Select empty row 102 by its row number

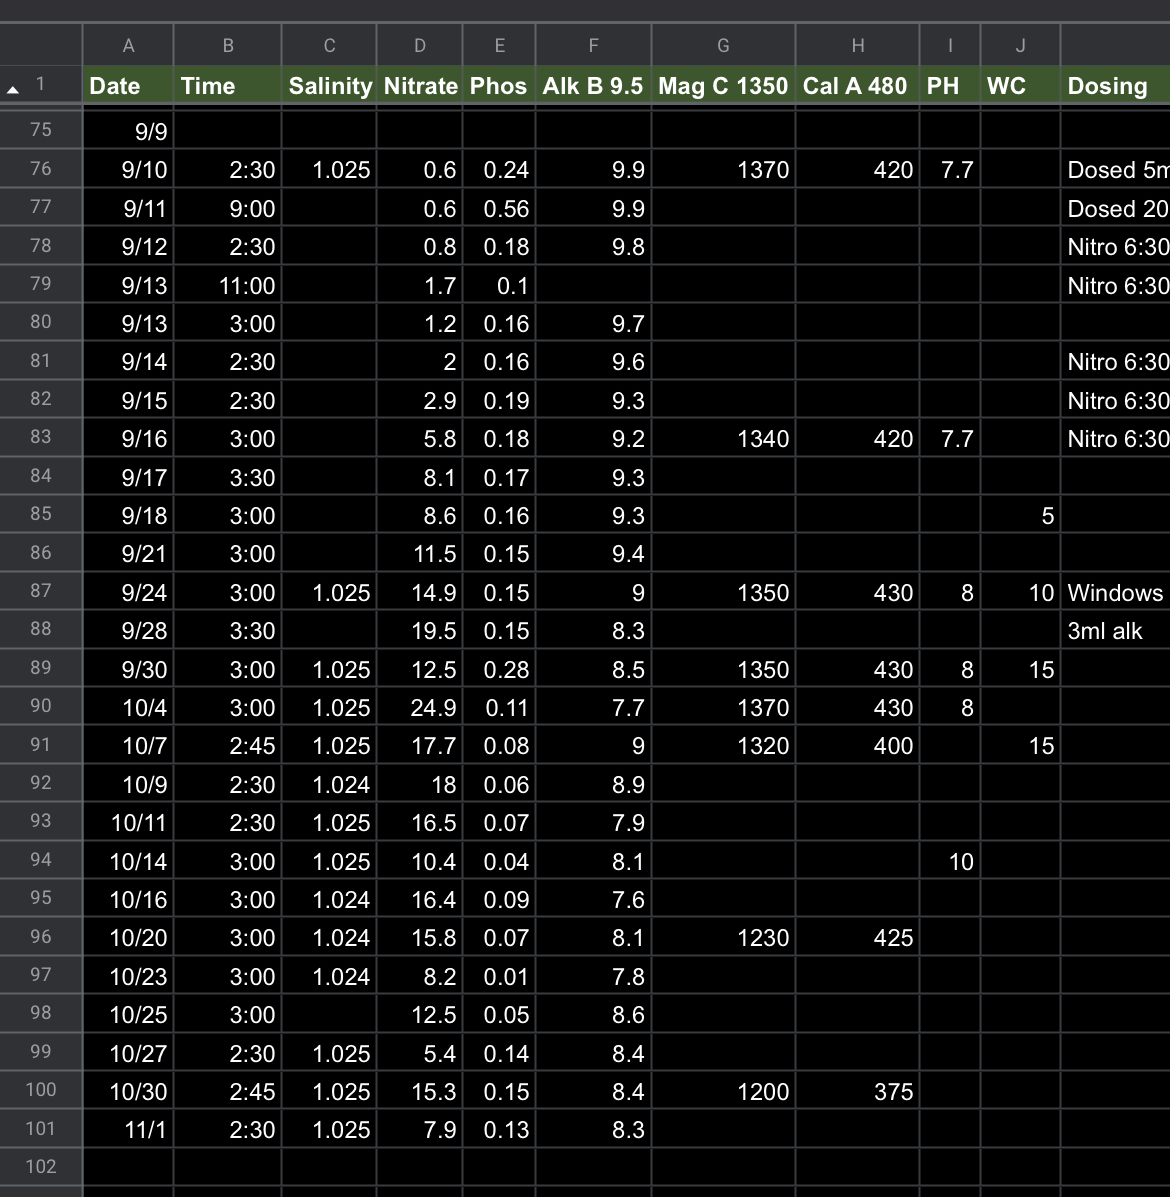(41, 1166)
